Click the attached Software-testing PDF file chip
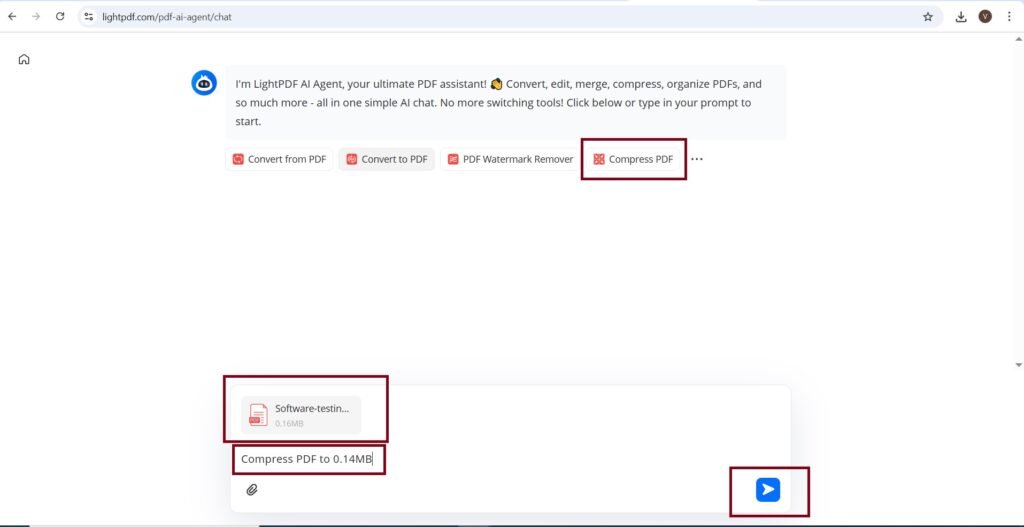Viewport: 1024px width, 527px height. 301,414
